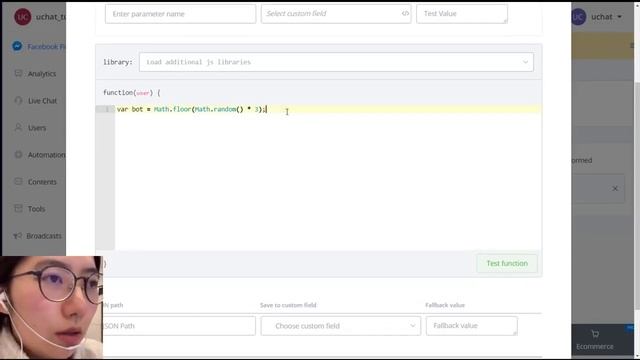Open Tools in the sidebar
Image resolution: width=640 pixels, height=360 pixels.
(x=36, y=209)
